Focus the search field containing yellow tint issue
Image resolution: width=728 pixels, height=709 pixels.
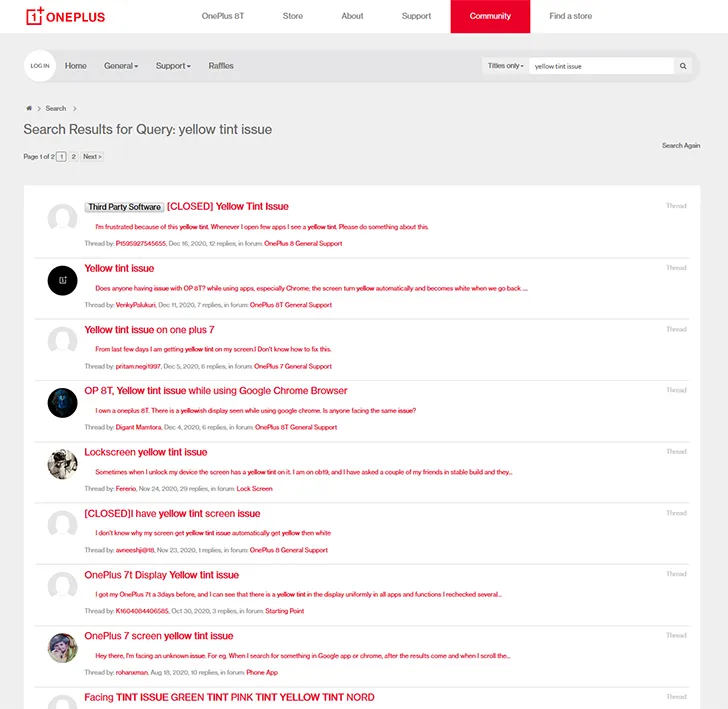click(x=601, y=66)
